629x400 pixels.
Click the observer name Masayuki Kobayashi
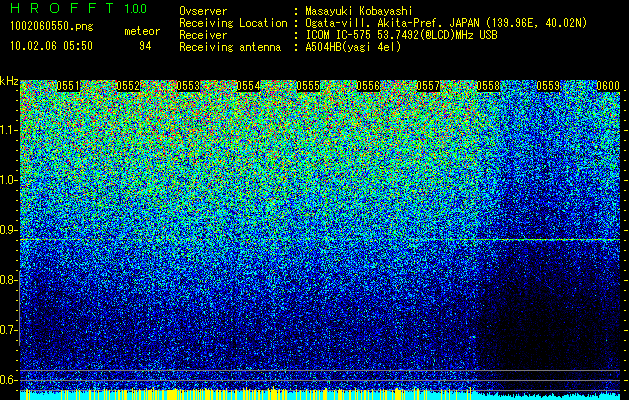click(359, 11)
